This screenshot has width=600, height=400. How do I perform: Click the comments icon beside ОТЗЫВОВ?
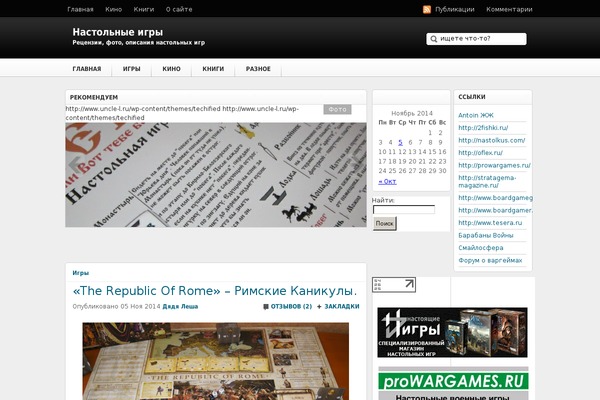266,307
